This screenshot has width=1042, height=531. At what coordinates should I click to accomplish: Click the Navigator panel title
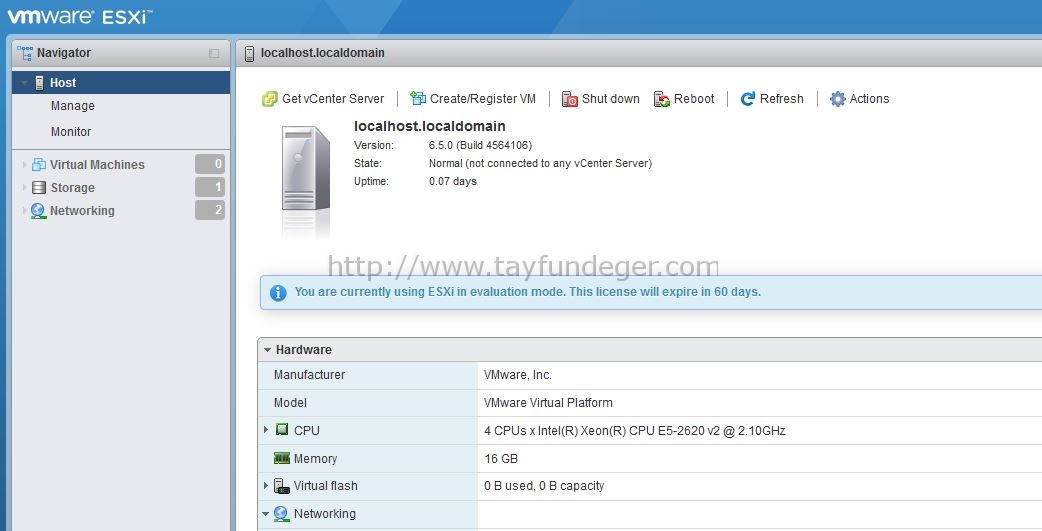(x=64, y=53)
